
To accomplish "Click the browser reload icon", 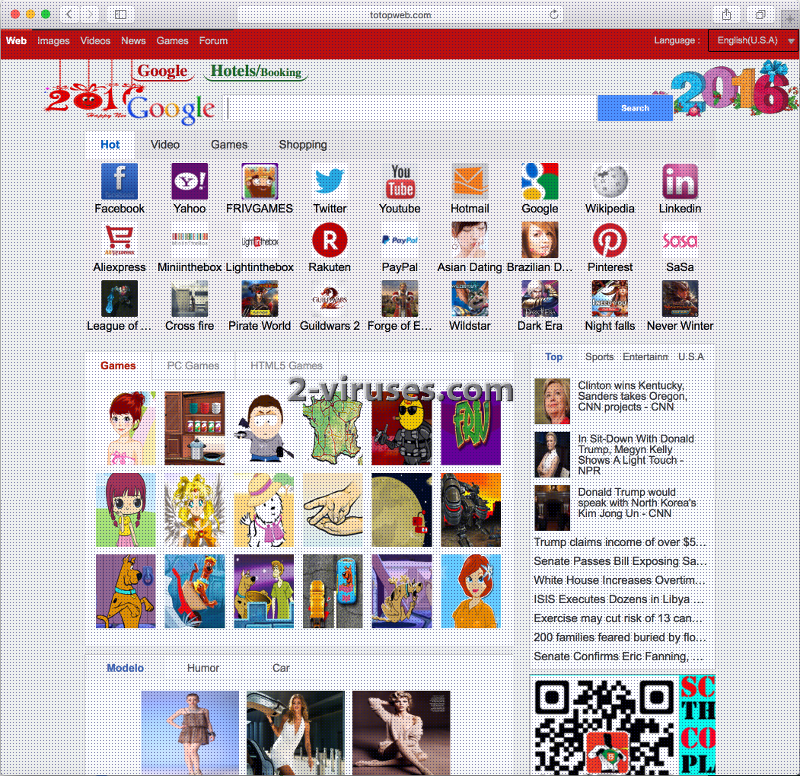I will [x=554, y=15].
